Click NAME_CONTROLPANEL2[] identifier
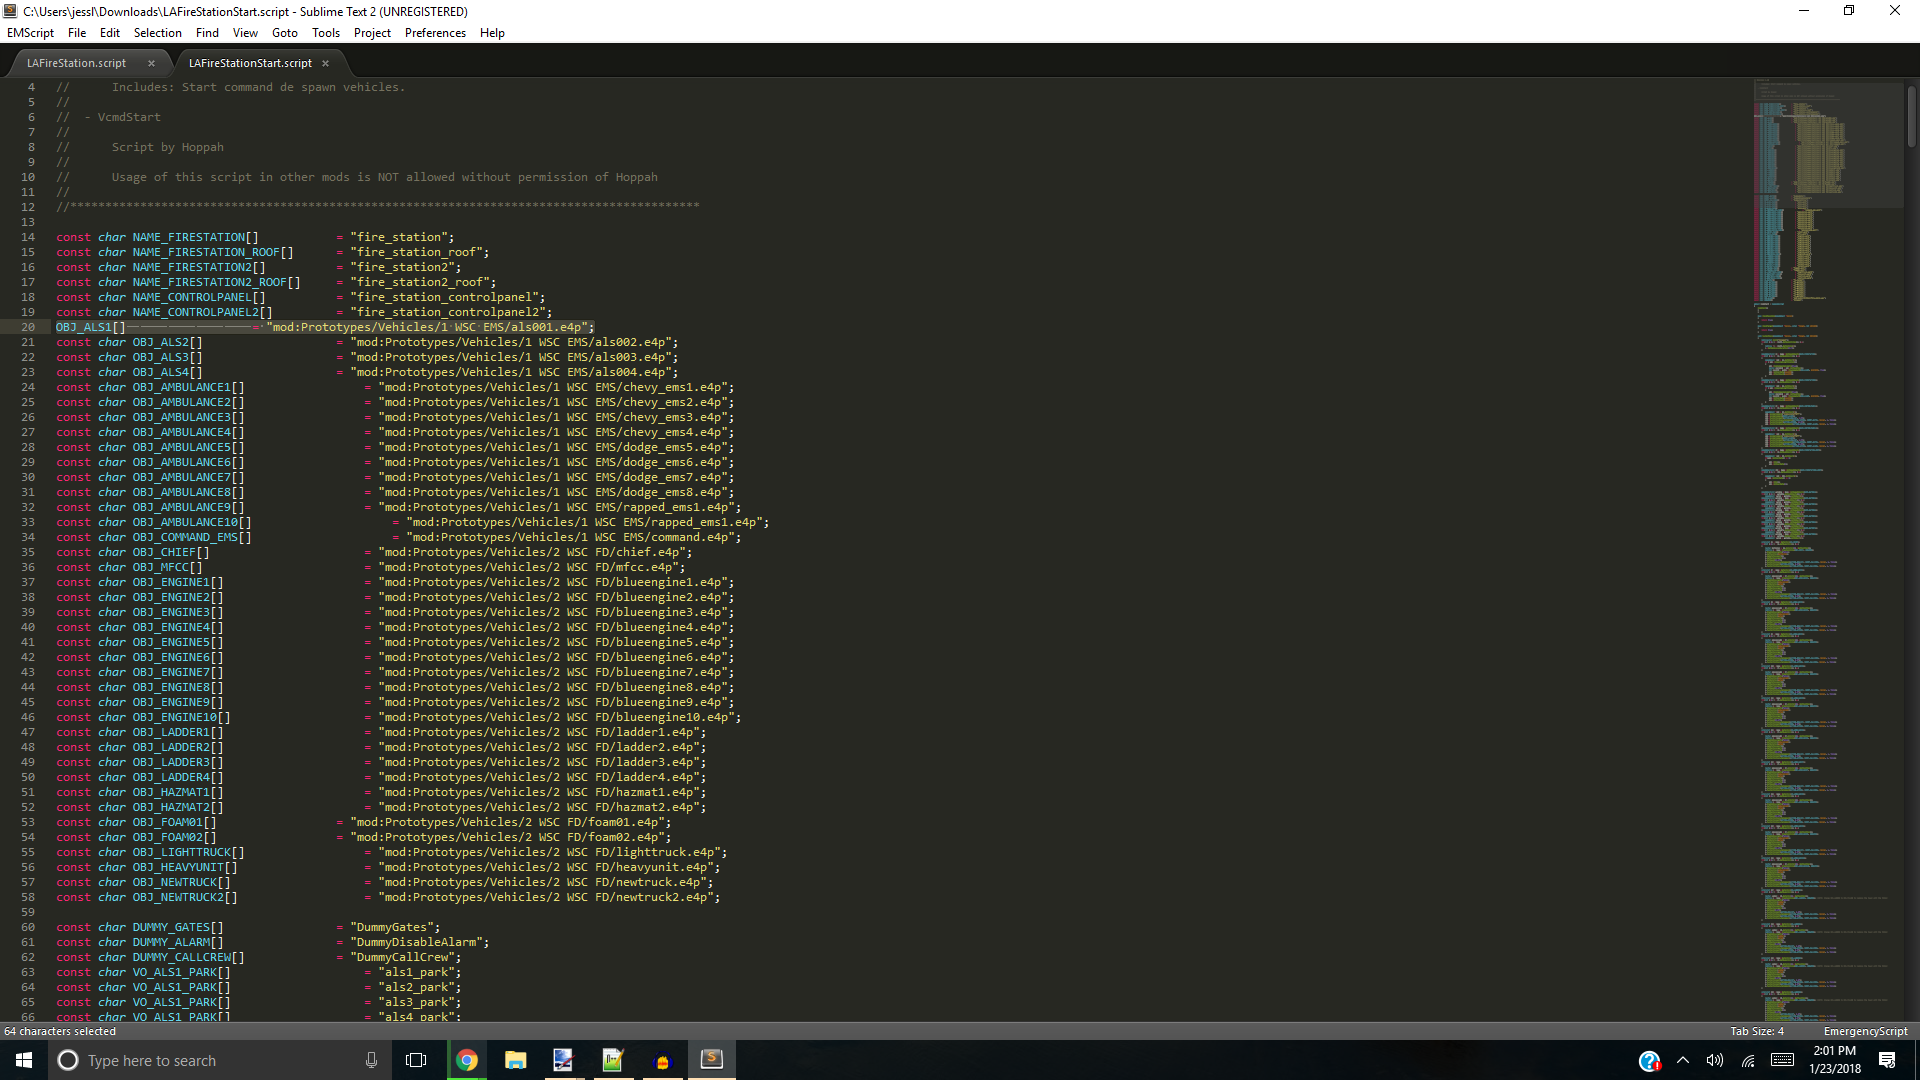Viewport: 1920px width, 1080px height. 202,312
